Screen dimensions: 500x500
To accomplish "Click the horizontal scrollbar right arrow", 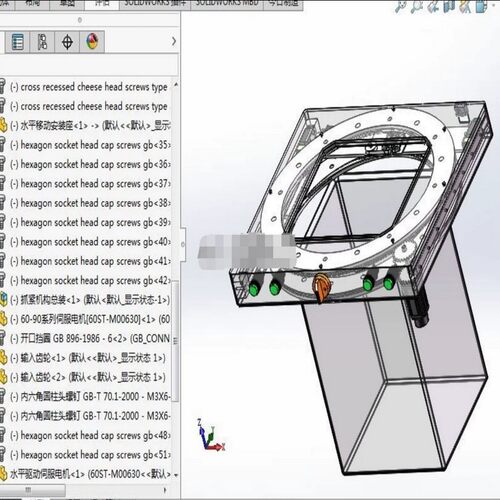I will (165, 490).
